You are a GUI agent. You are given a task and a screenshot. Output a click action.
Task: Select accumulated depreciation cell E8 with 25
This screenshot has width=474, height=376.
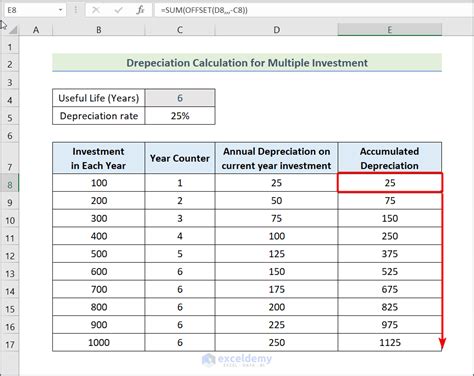(390, 183)
